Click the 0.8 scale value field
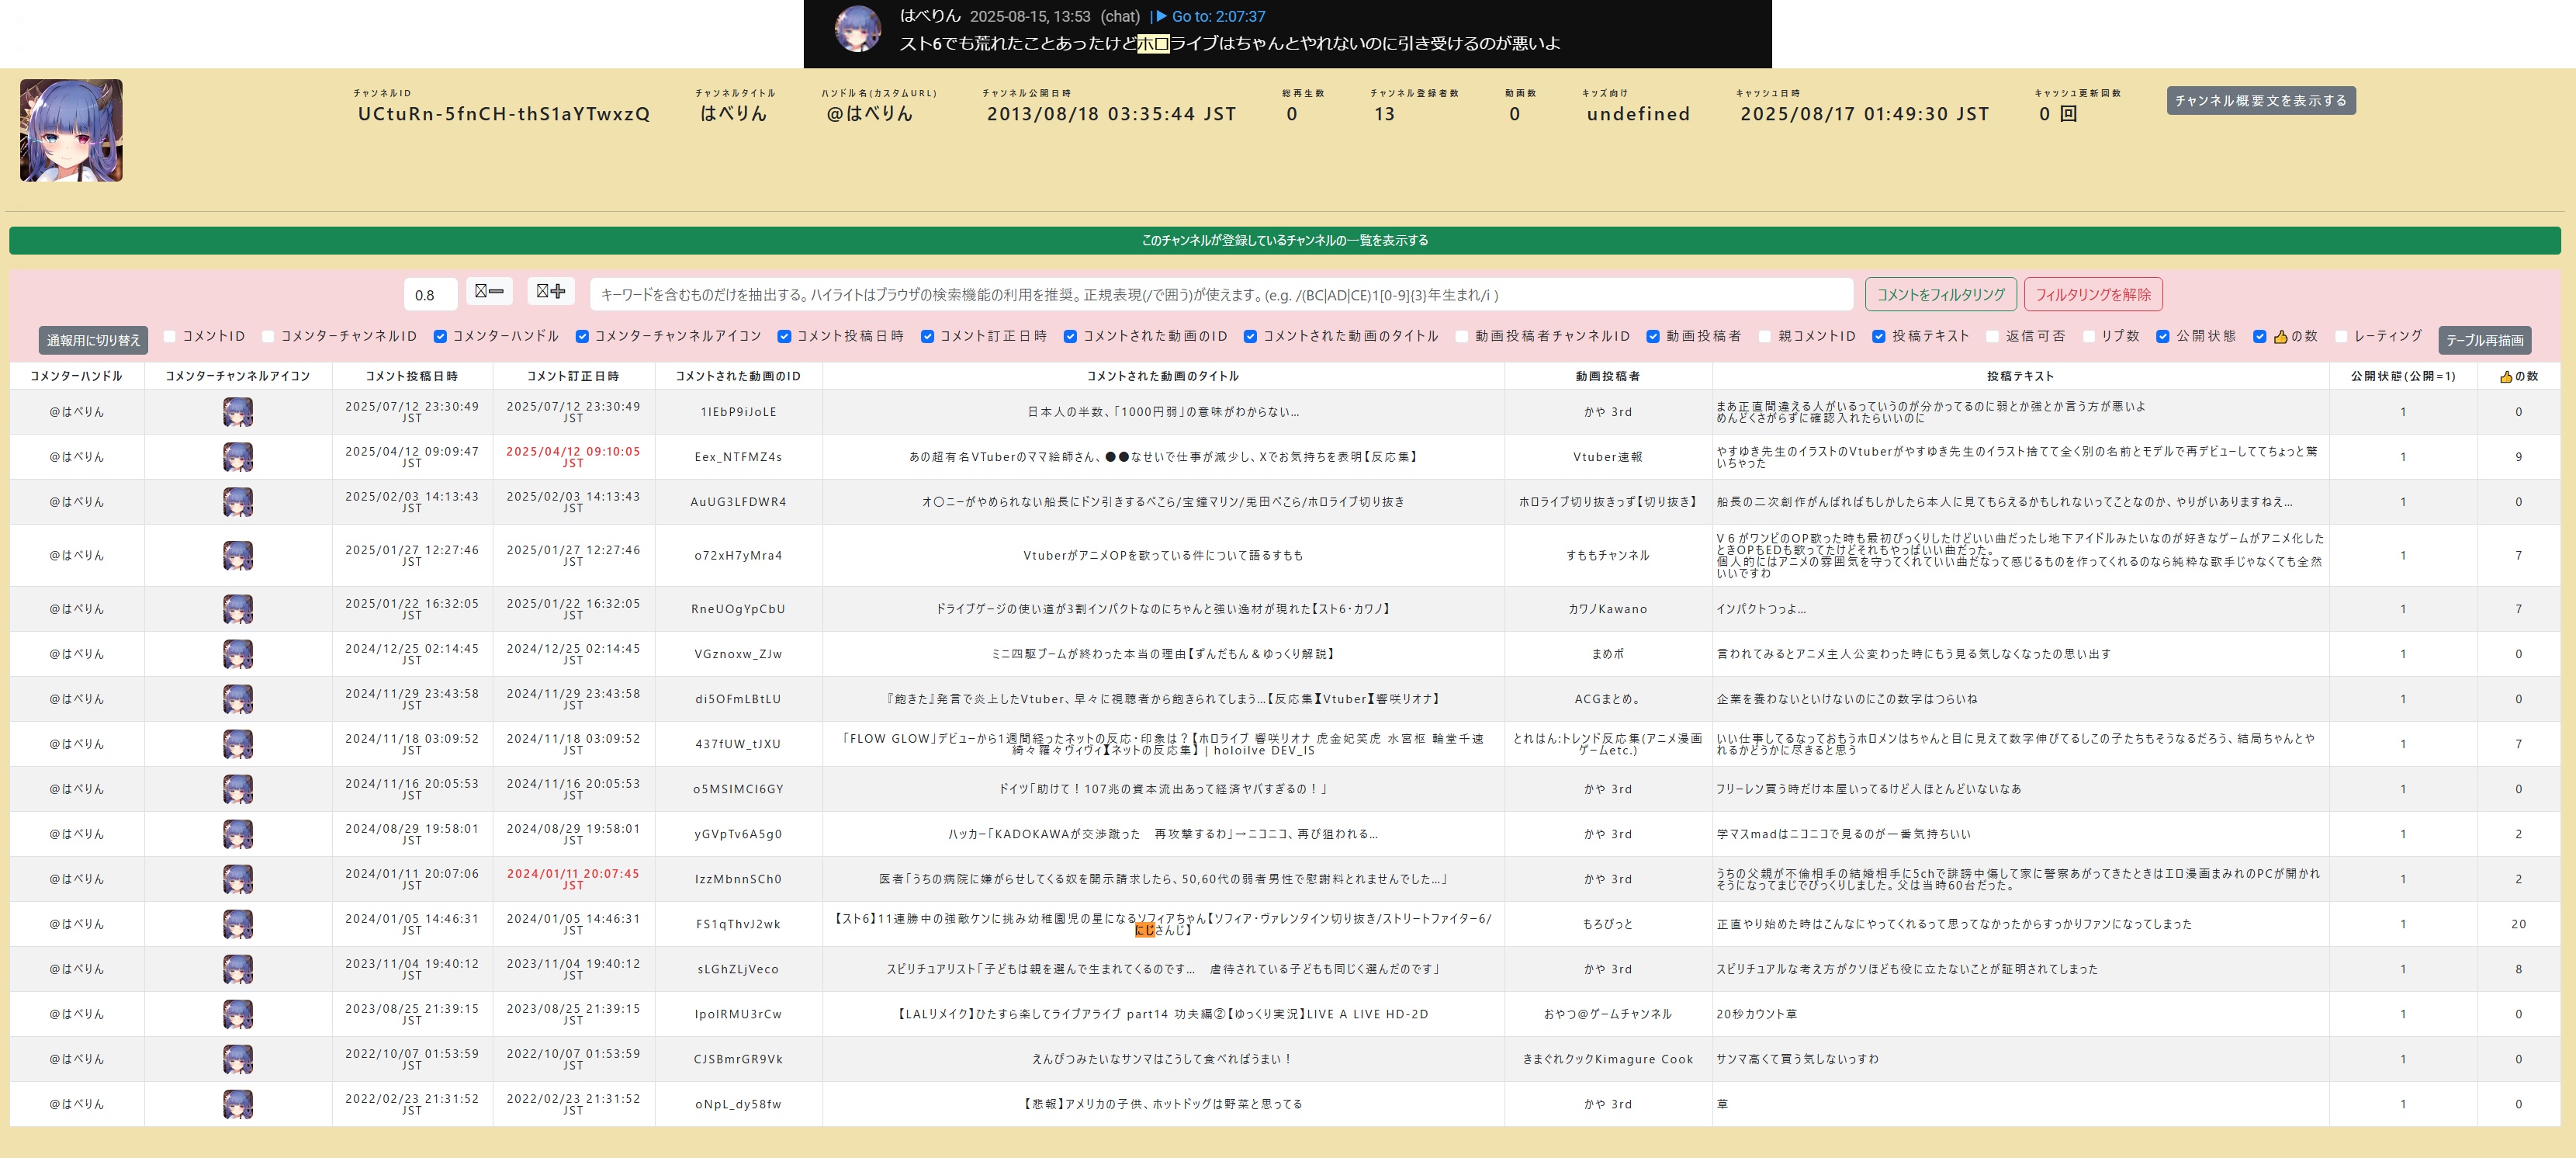 coord(430,295)
